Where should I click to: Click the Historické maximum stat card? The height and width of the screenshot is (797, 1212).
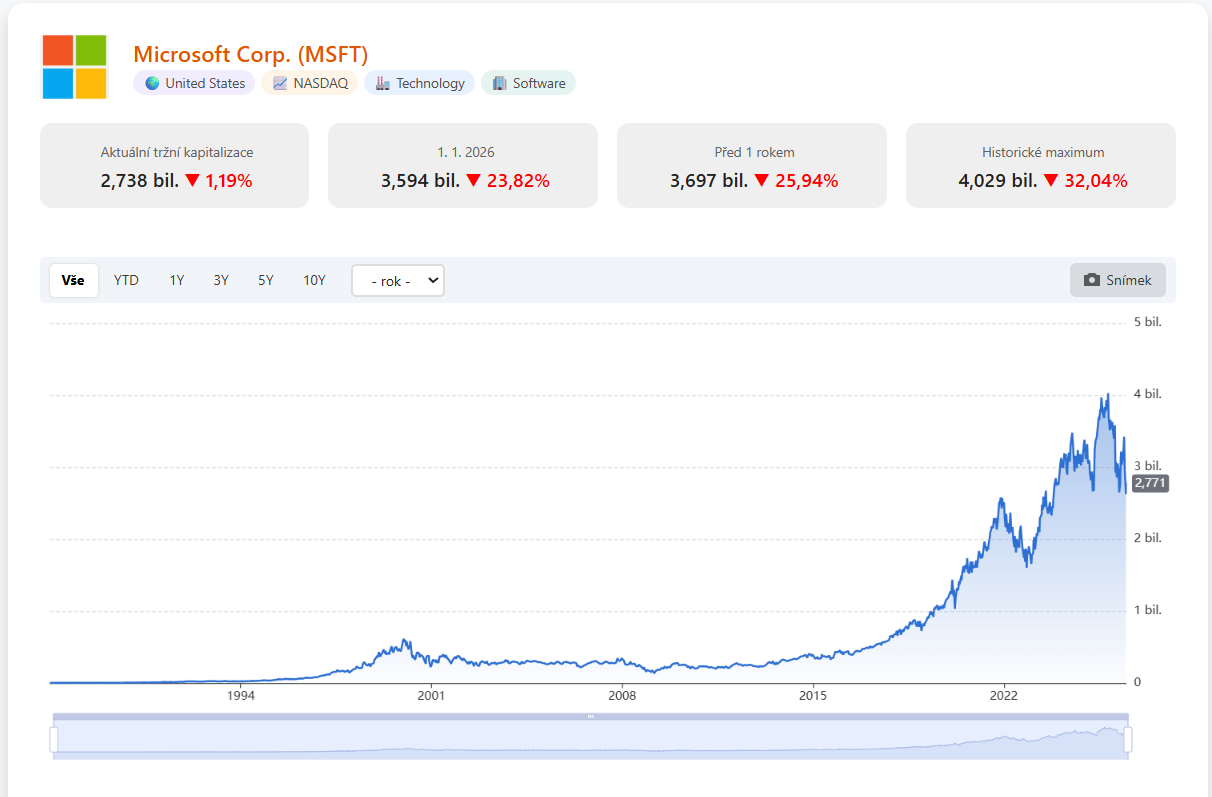tap(1041, 166)
